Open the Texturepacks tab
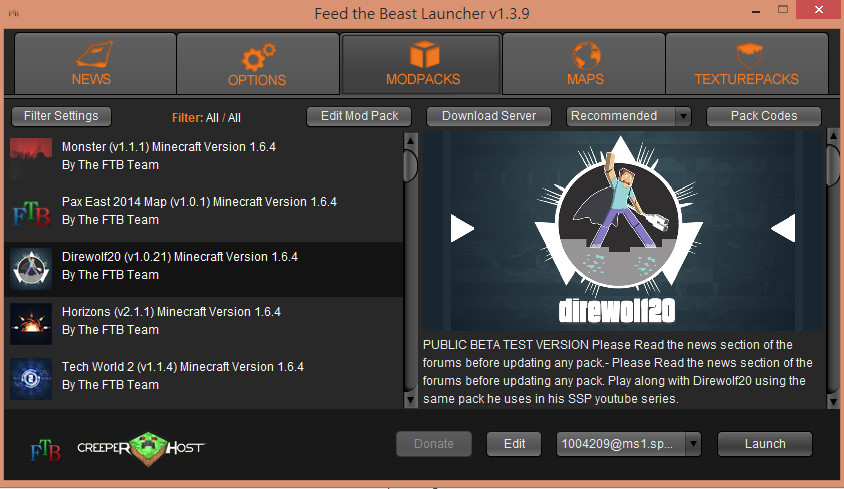The image size is (844, 489). [x=746, y=64]
